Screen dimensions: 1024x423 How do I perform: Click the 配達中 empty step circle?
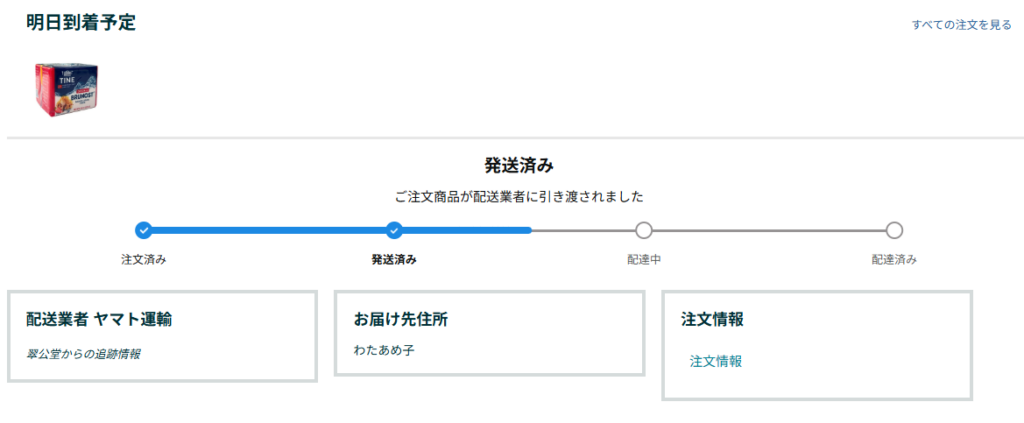coord(644,230)
